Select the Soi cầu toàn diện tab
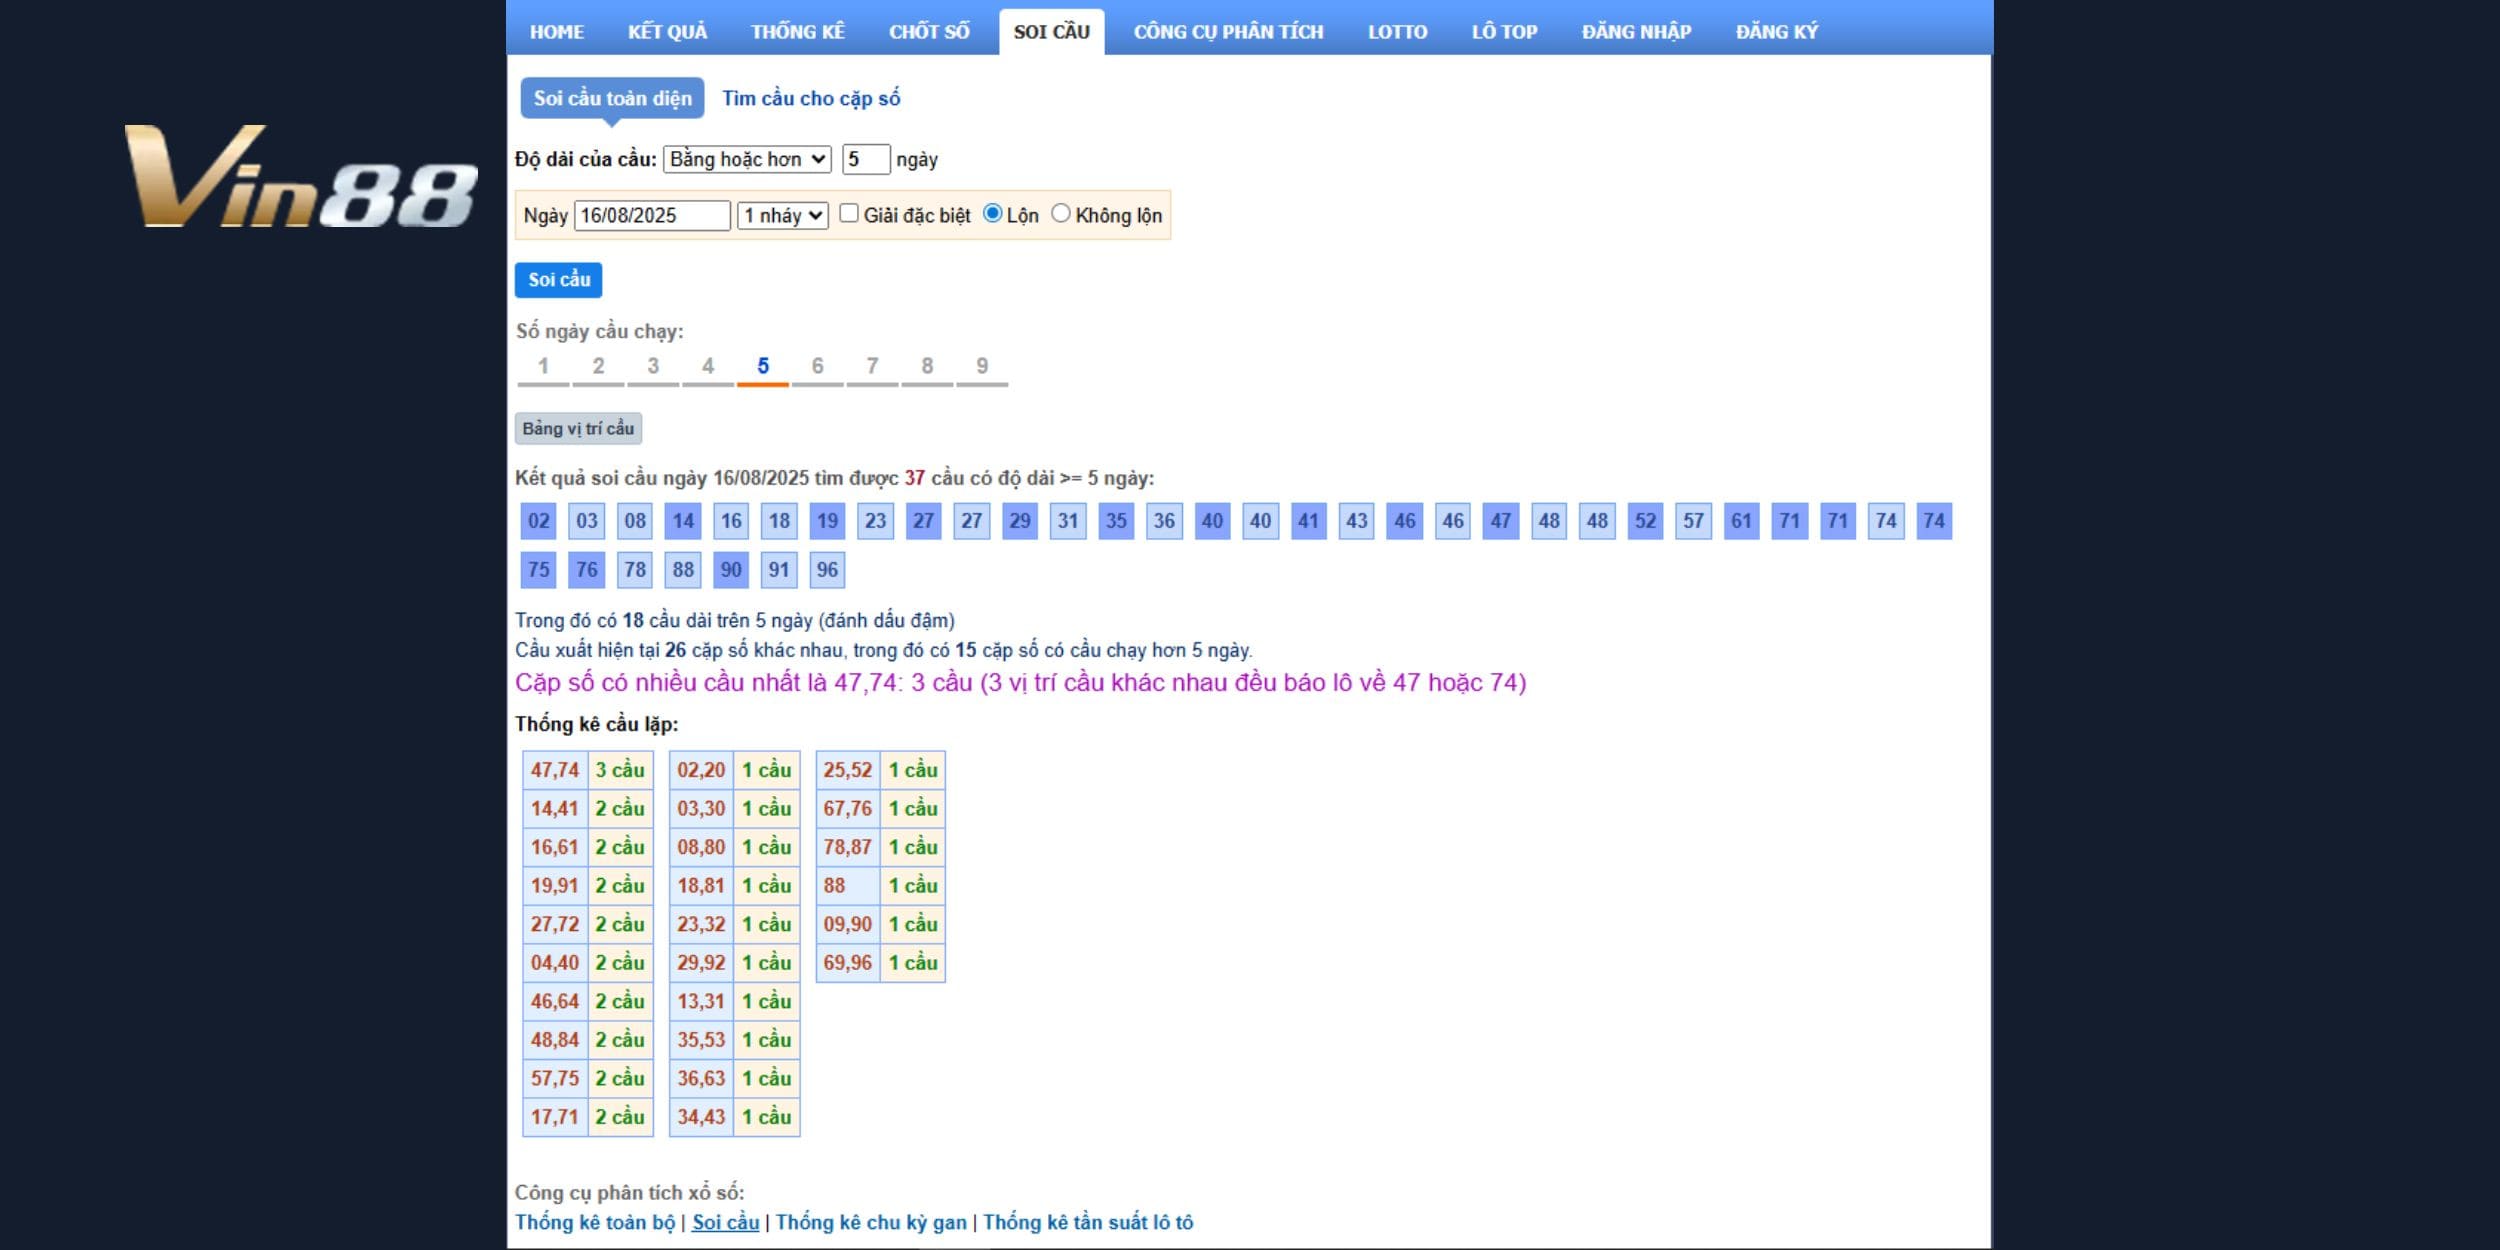This screenshot has width=2500, height=1250. pyautogui.click(x=612, y=98)
